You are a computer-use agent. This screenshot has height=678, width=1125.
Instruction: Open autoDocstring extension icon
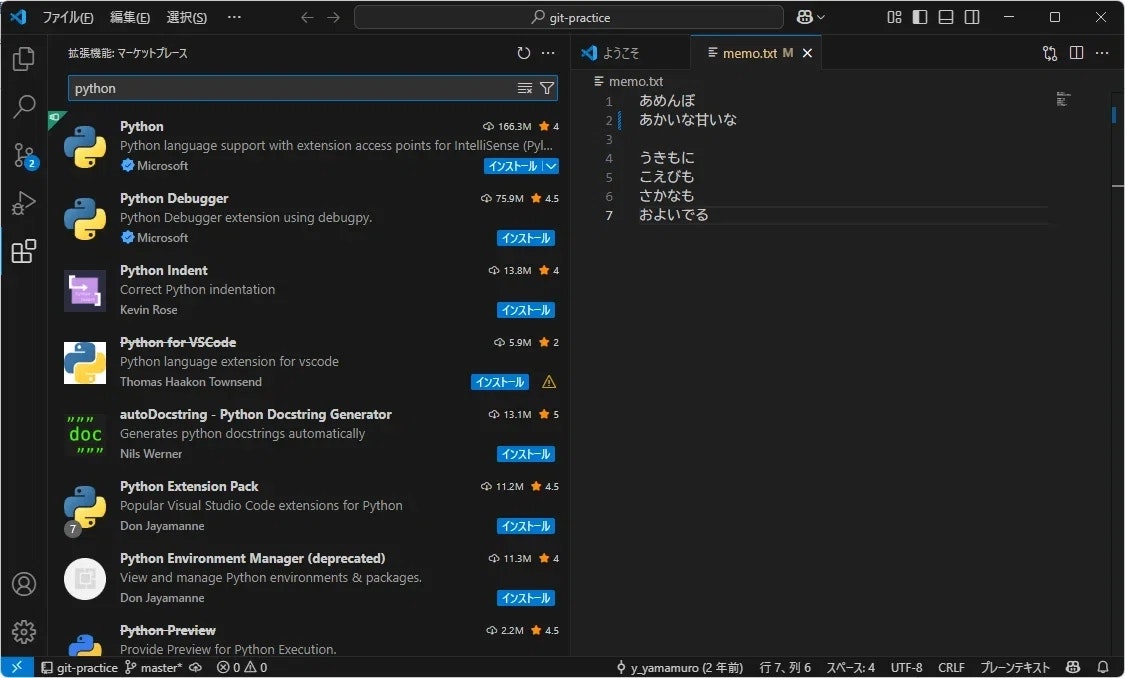pos(85,435)
